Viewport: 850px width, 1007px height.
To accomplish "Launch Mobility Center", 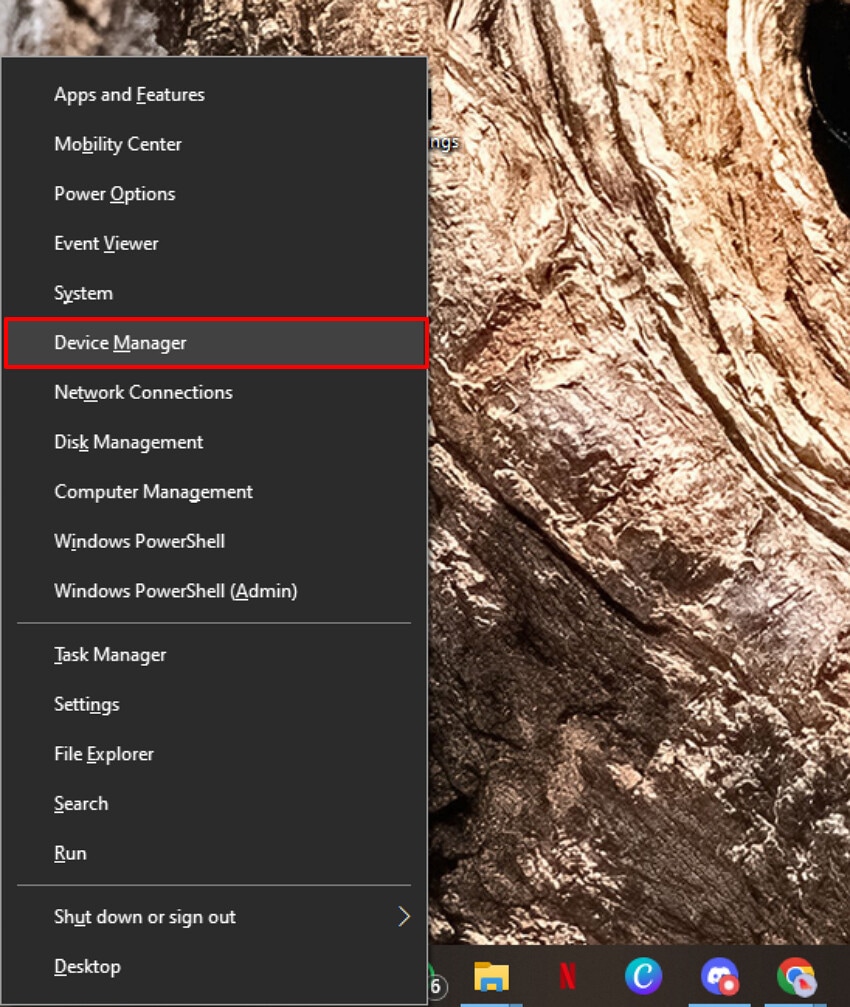I will (x=117, y=144).
